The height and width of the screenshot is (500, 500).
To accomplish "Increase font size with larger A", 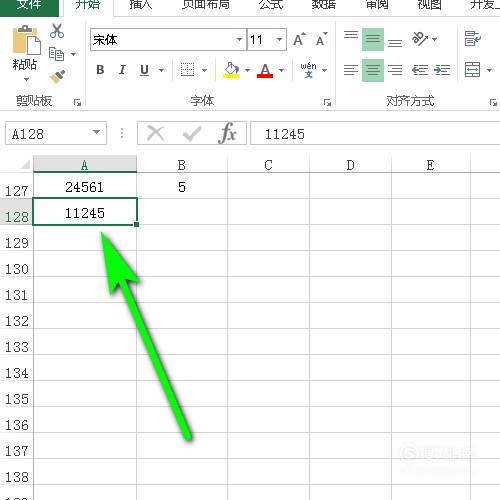I will pyautogui.click(x=299, y=40).
